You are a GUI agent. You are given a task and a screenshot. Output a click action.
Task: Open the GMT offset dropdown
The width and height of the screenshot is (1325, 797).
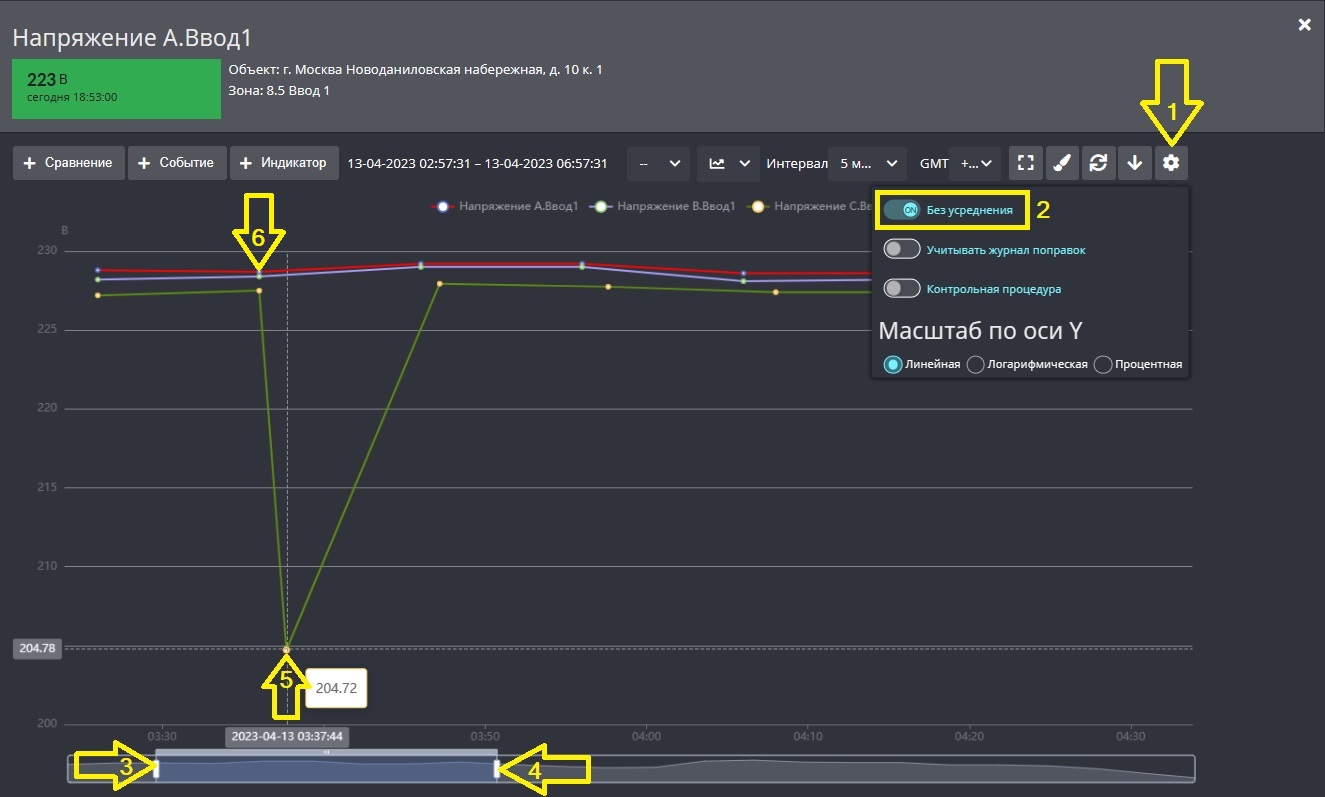tap(975, 163)
